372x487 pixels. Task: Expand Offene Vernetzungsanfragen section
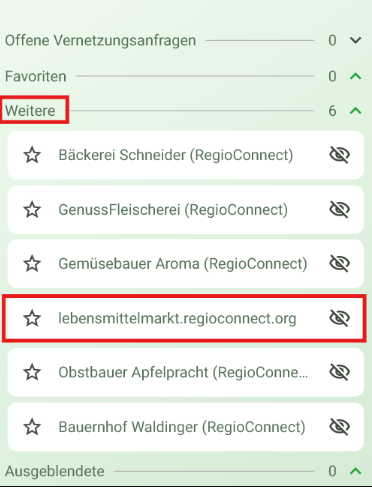(x=356, y=40)
